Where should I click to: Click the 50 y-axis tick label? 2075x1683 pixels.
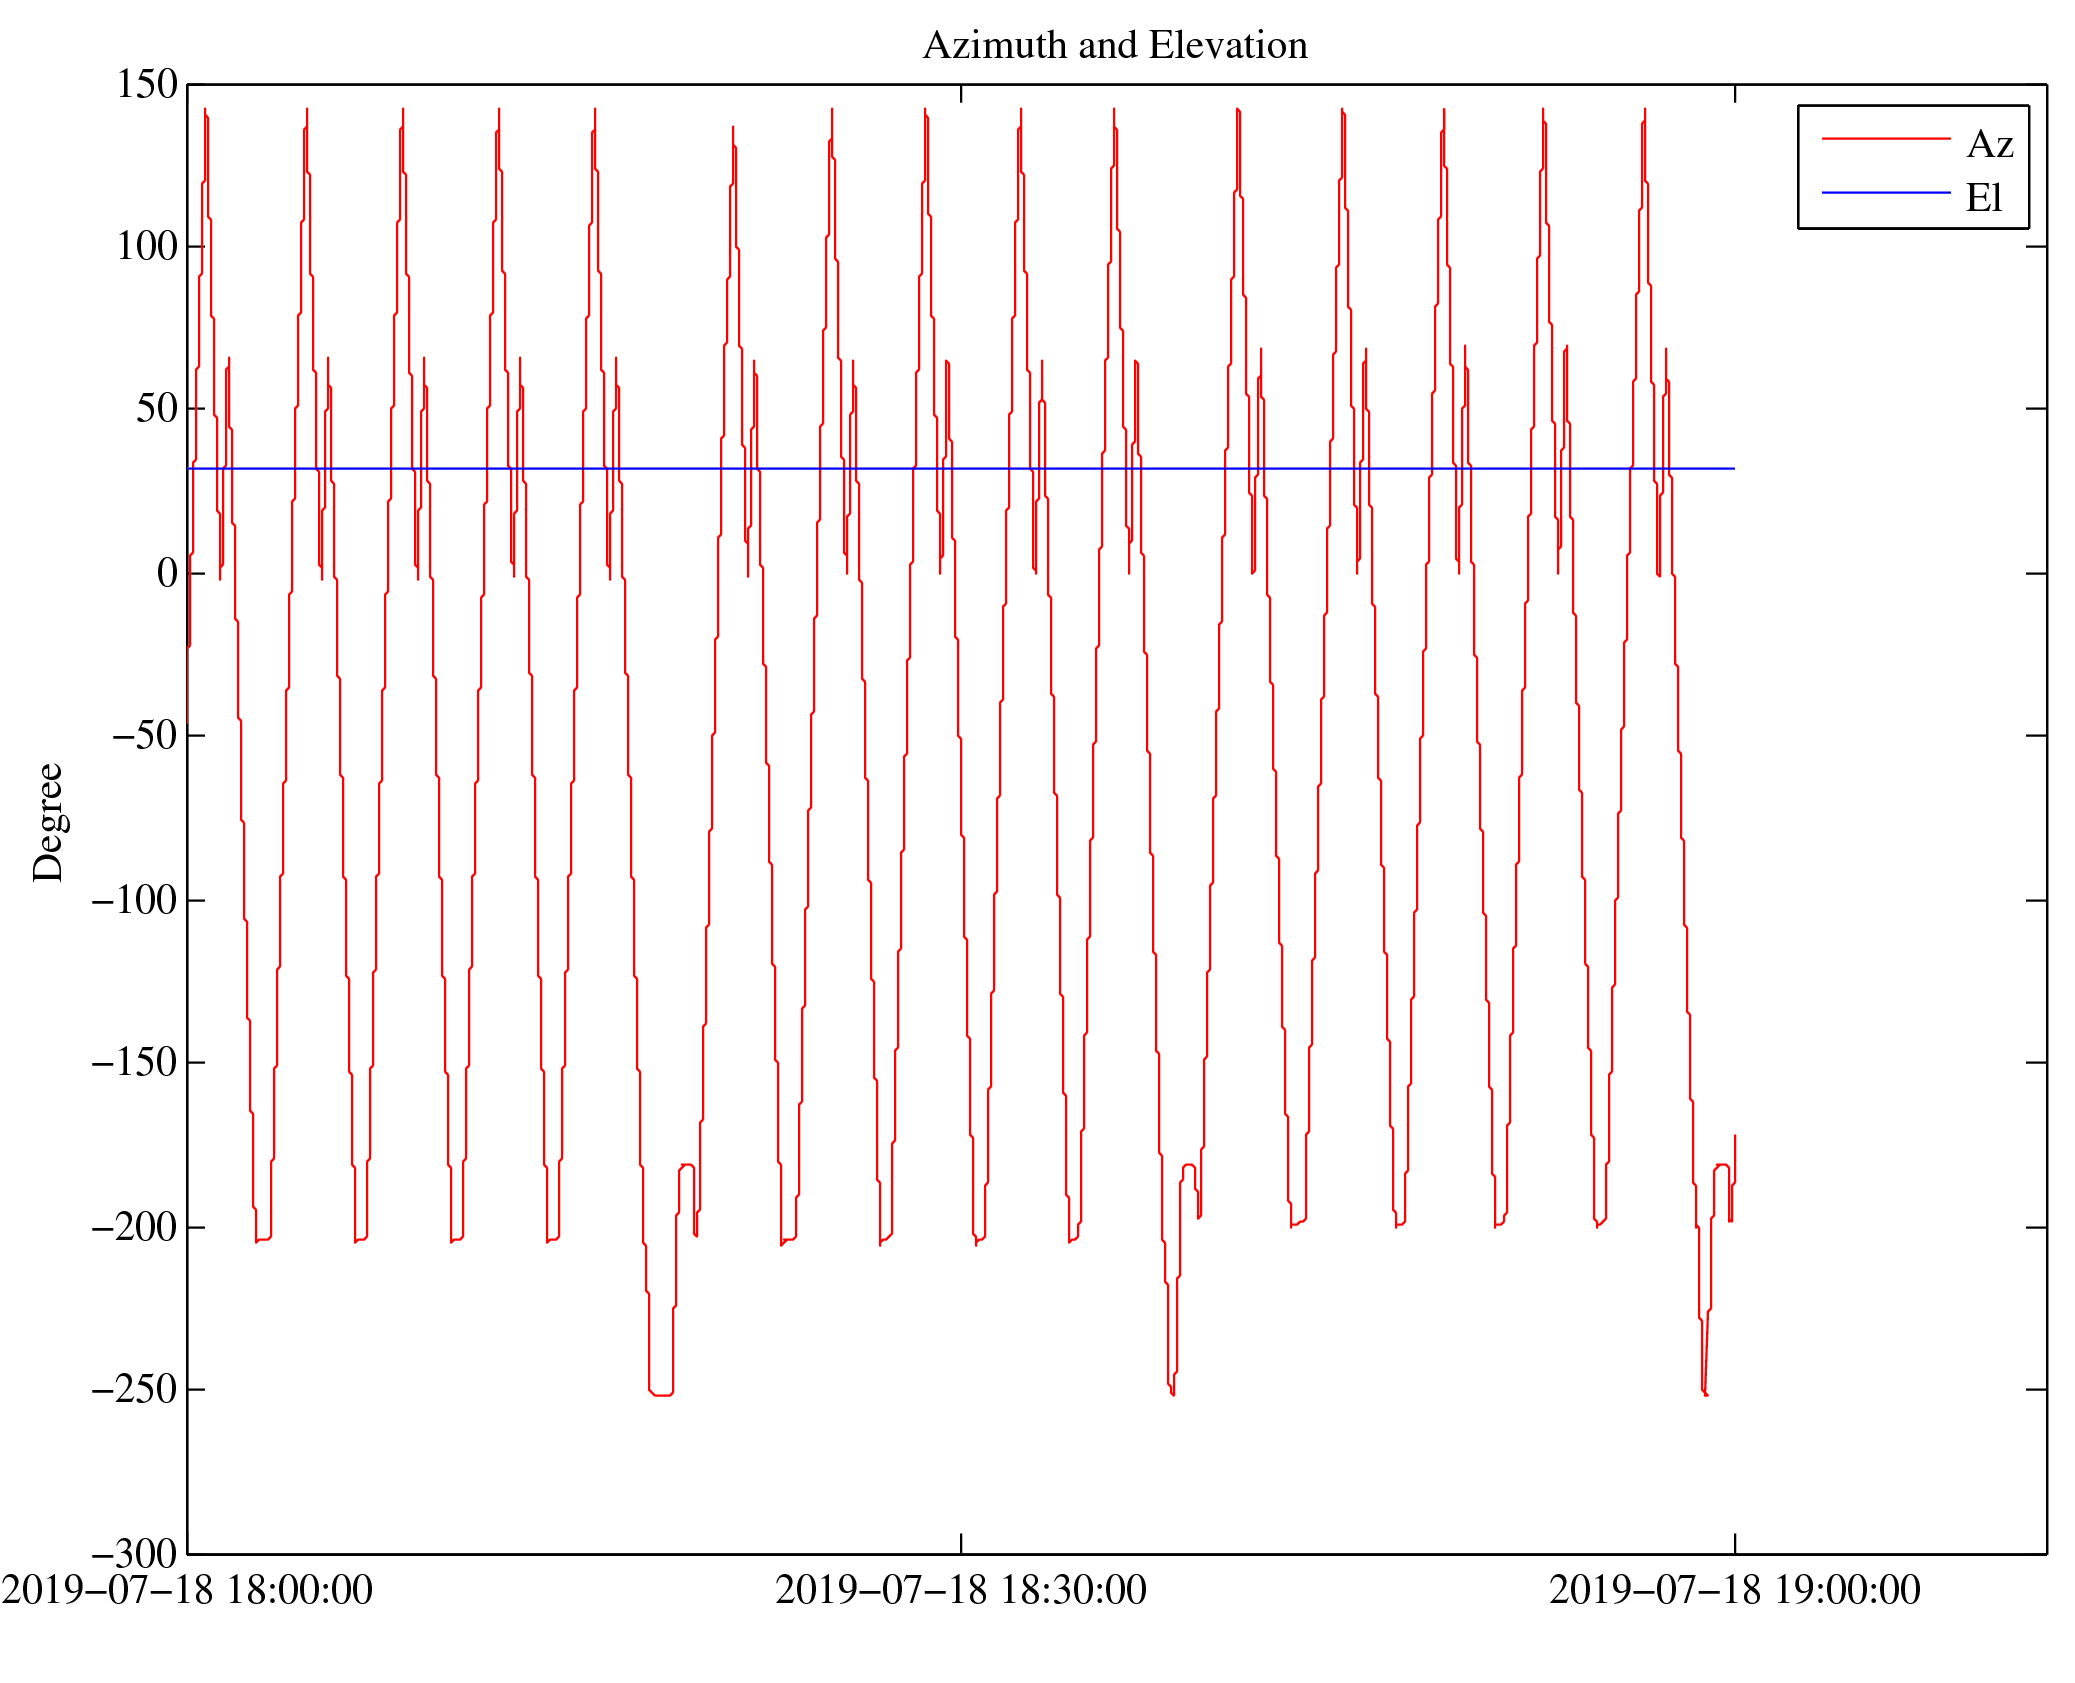point(157,408)
